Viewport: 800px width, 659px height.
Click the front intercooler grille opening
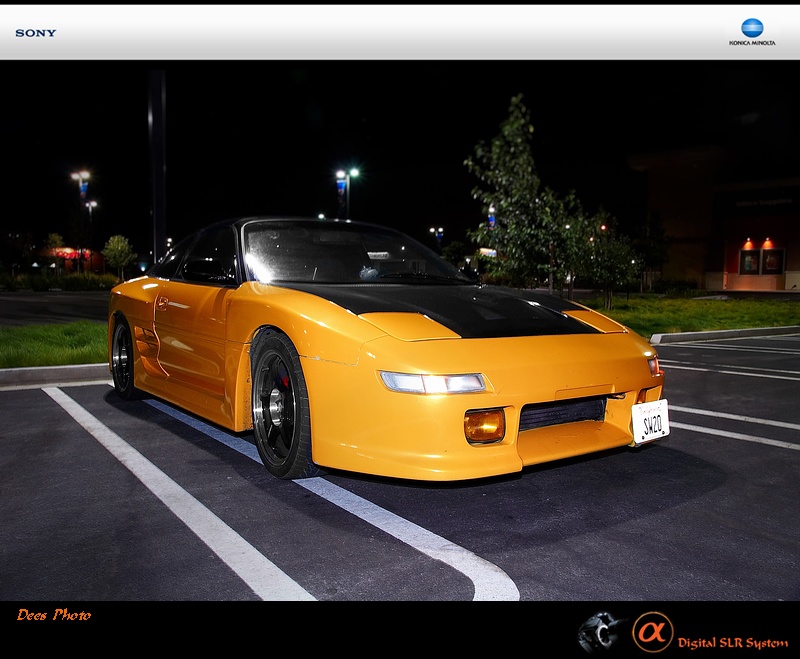coord(562,413)
